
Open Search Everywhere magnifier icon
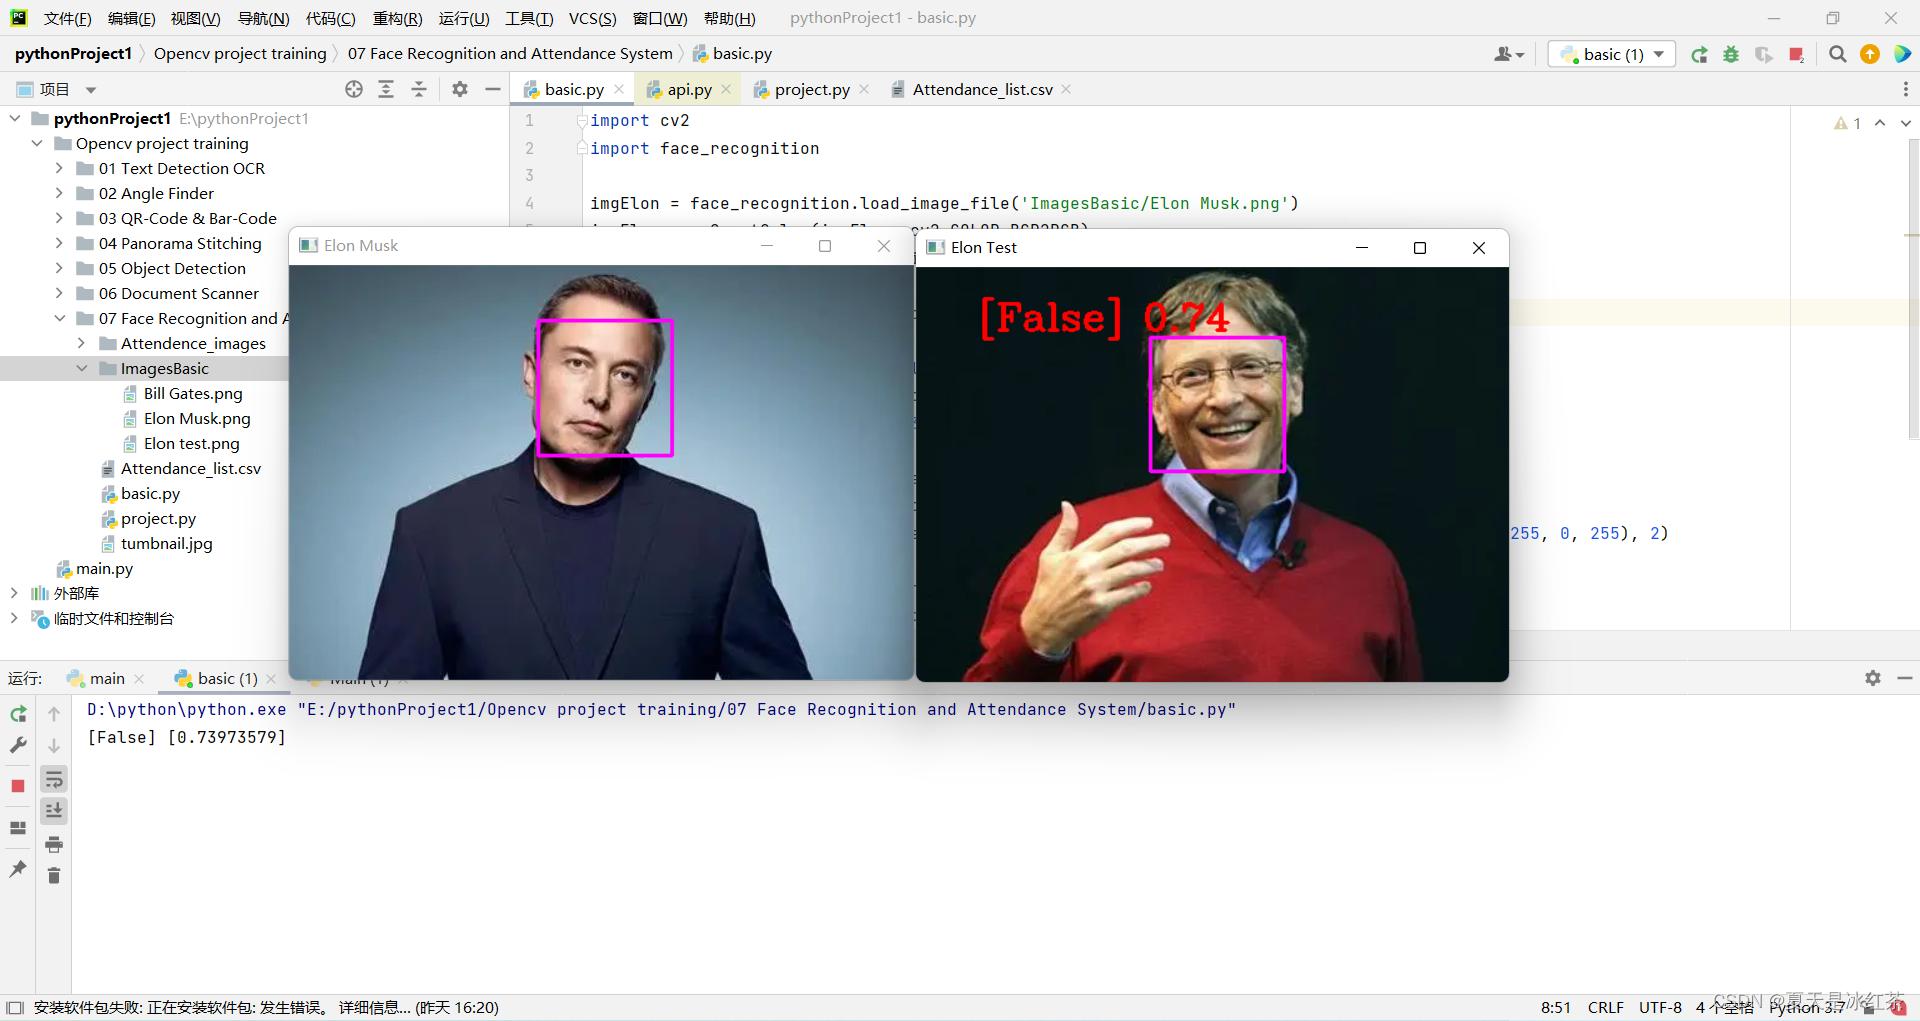click(1837, 55)
